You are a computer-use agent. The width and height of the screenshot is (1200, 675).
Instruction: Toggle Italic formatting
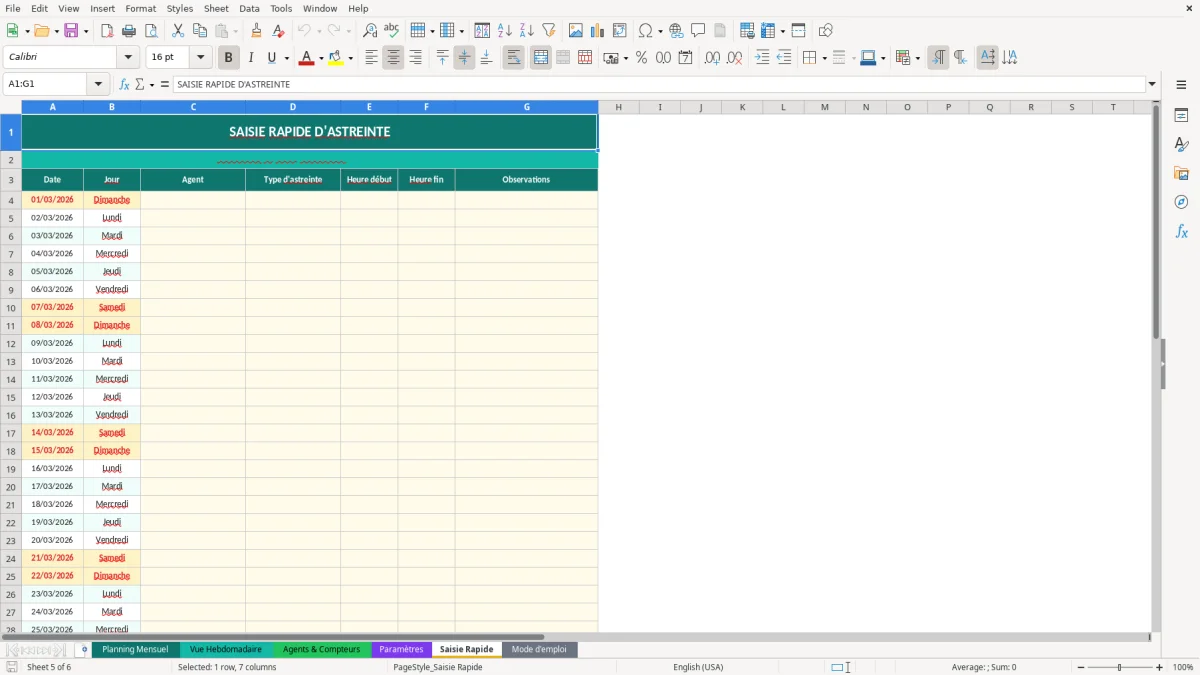pos(250,58)
